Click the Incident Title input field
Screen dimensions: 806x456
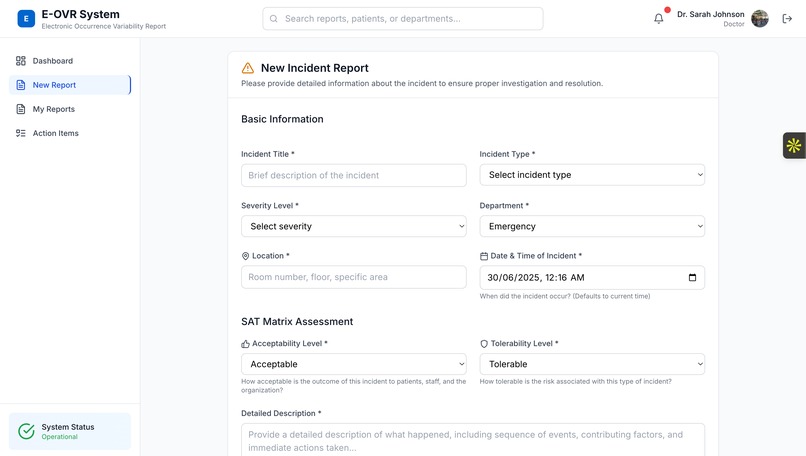click(x=354, y=175)
